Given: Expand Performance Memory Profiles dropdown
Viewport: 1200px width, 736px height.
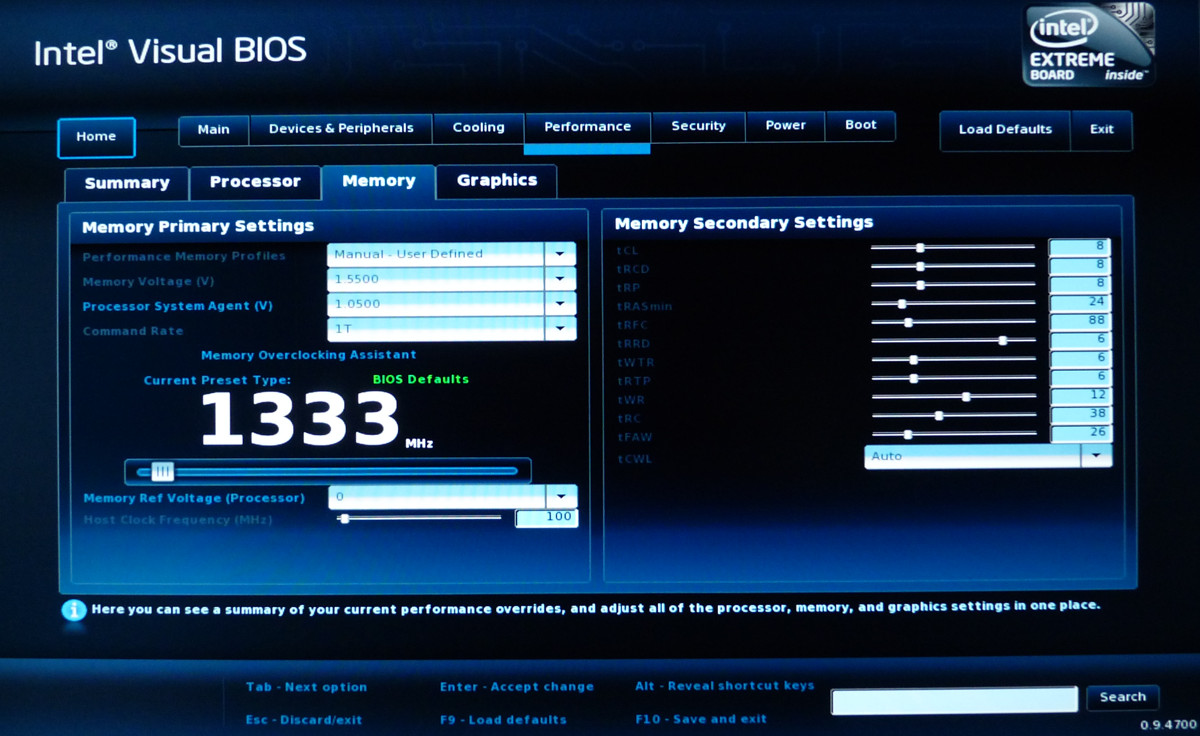Looking at the screenshot, I should point(561,254).
